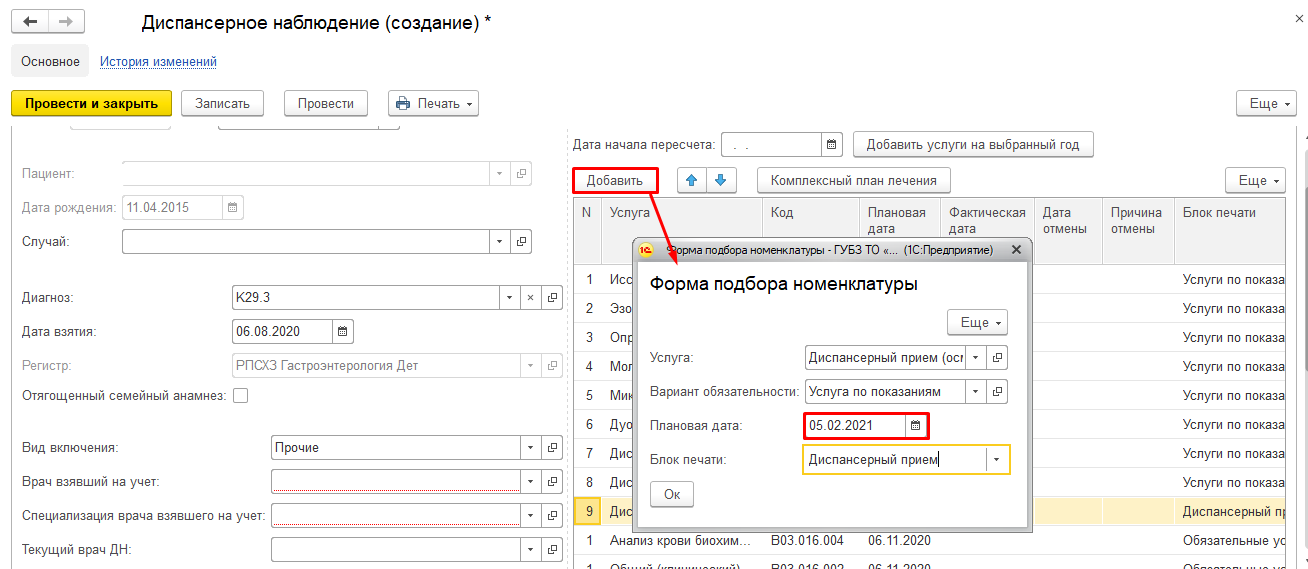Open calendar for Дата взятия field
Image resolution: width=1308 pixels, height=569 pixels.
point(342,332)
